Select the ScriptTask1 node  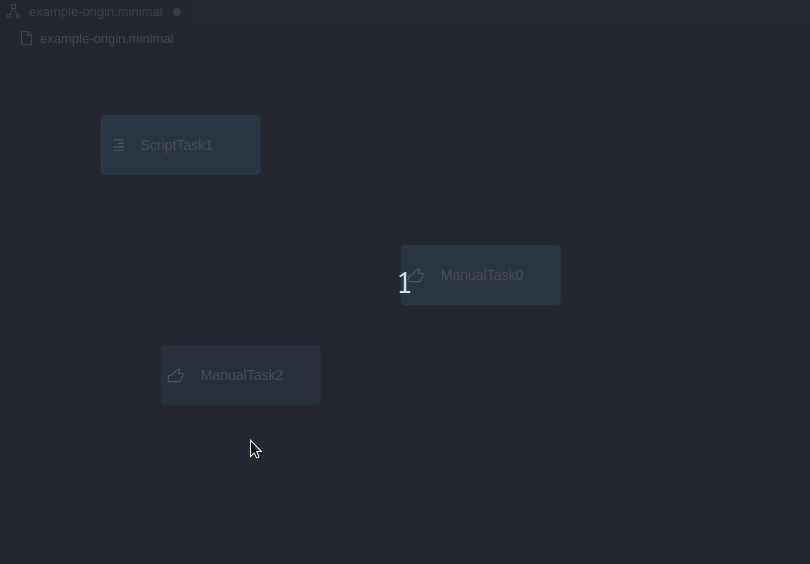(181, 145)
